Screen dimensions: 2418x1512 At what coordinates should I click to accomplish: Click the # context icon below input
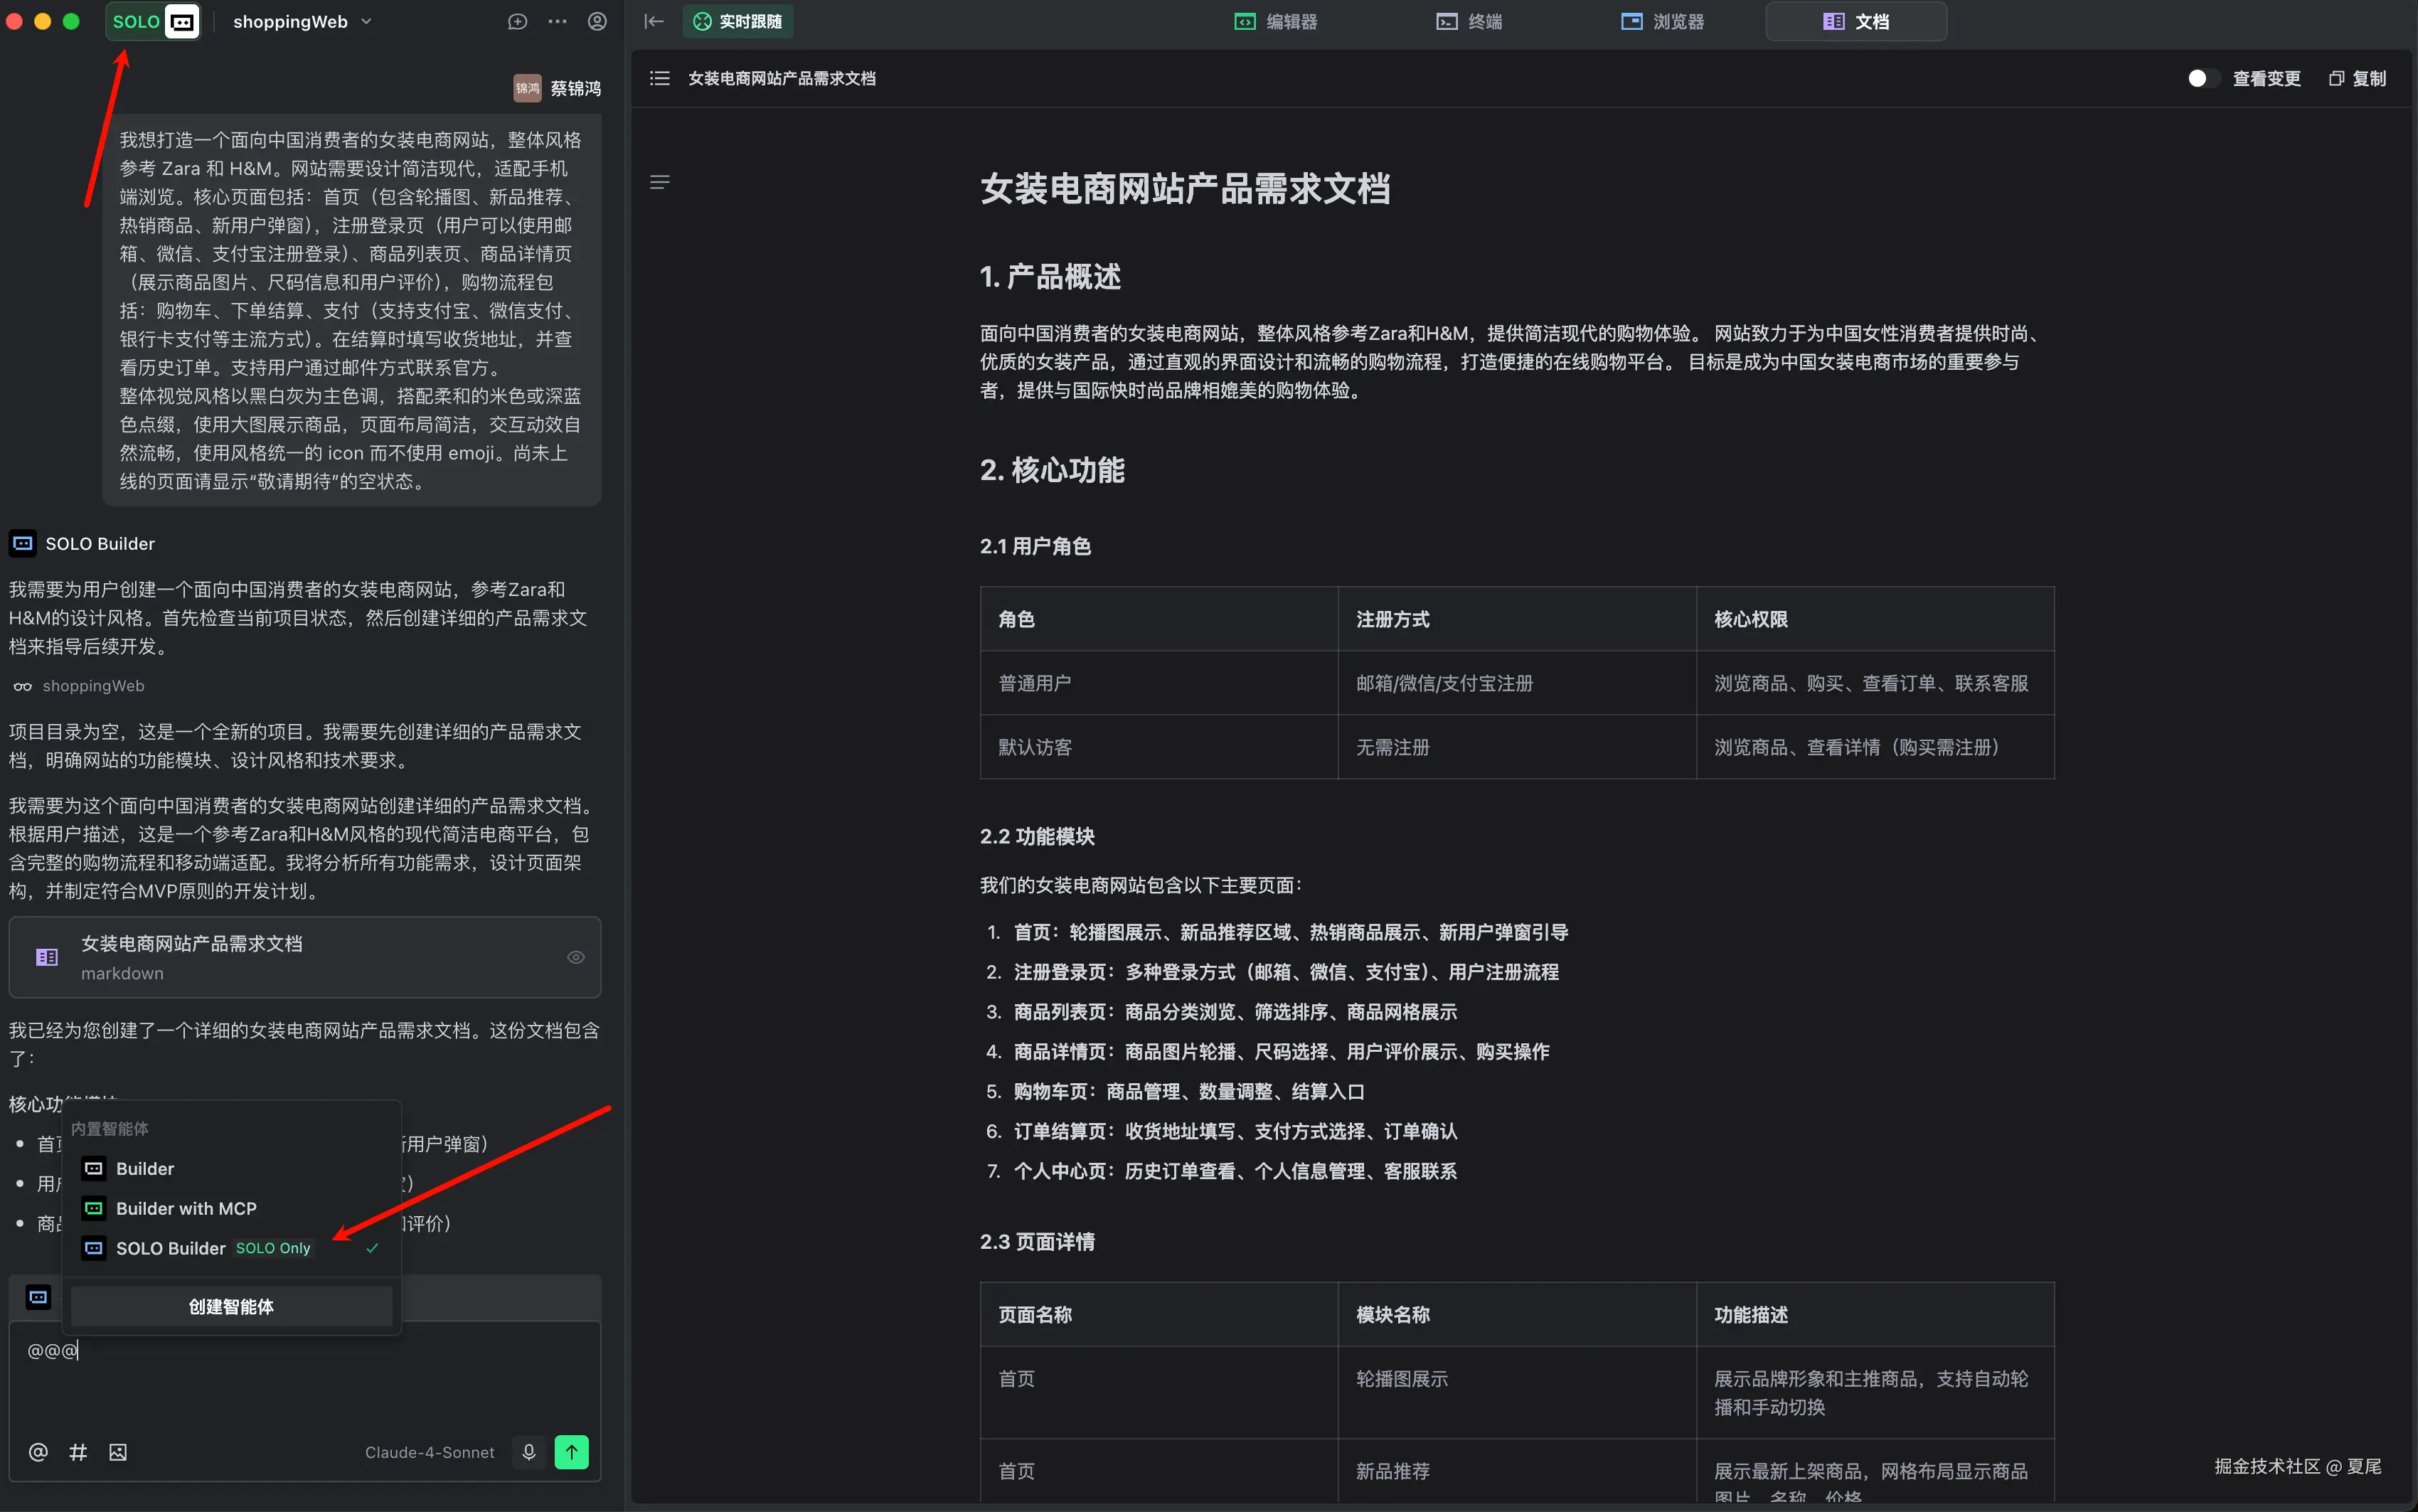[78, 1452]
